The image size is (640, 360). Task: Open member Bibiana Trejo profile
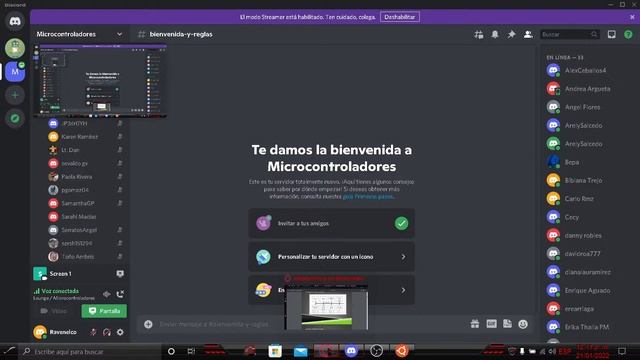(584, 180)
